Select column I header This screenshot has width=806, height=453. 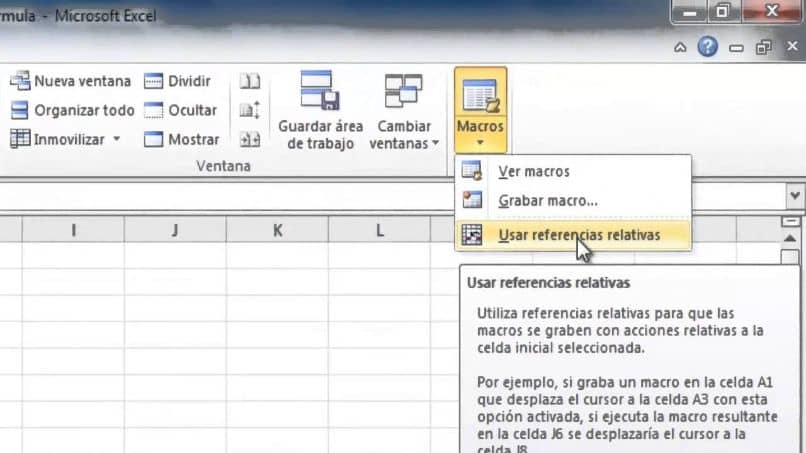pos(73,230)
